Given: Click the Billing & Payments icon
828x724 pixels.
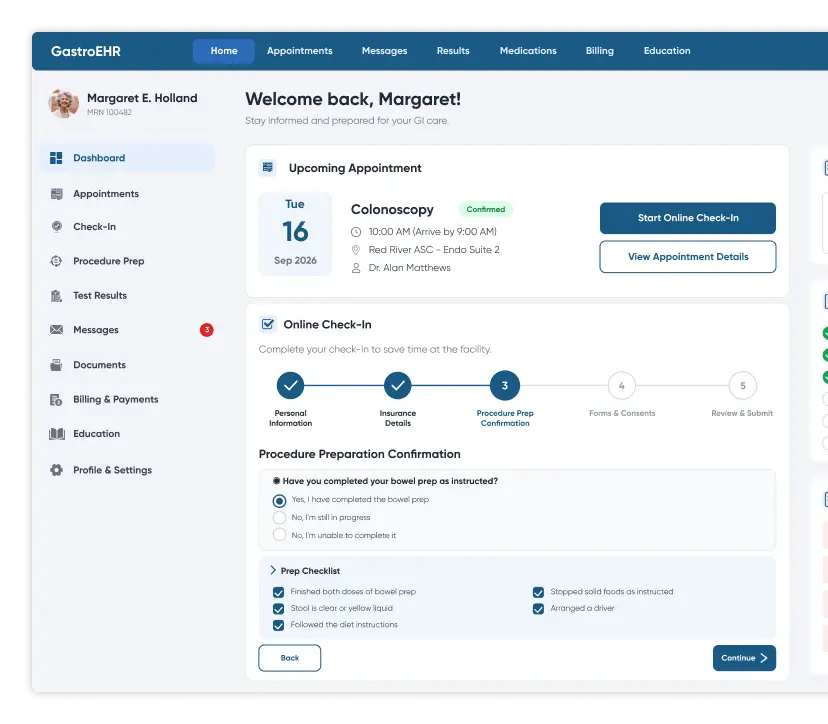Looking at the screenshot, I should 56,400.
